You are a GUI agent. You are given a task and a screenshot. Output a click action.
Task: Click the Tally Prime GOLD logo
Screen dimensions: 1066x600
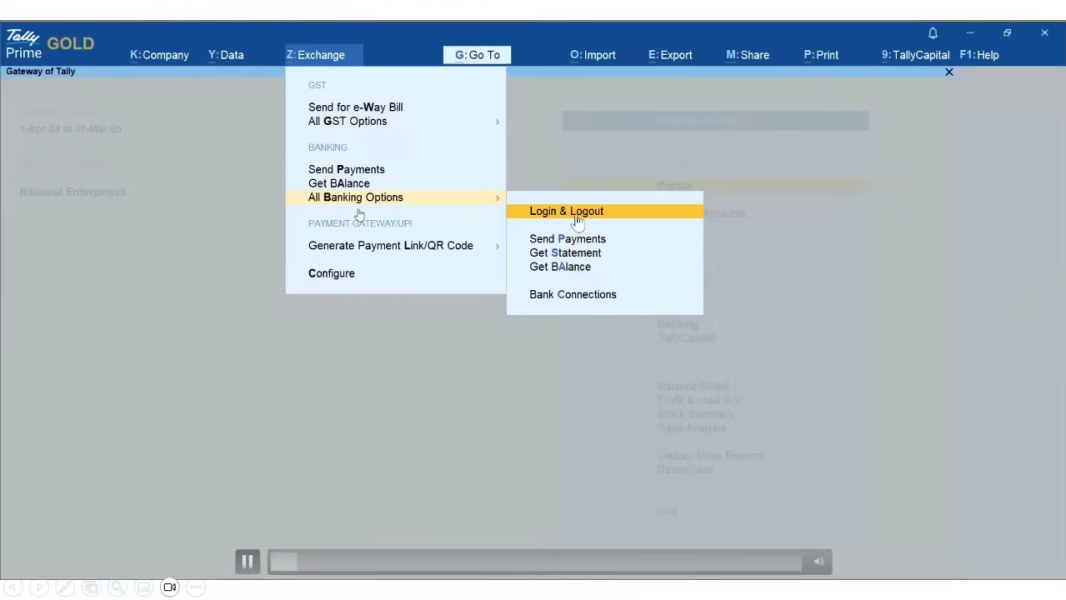pos(50,44)
